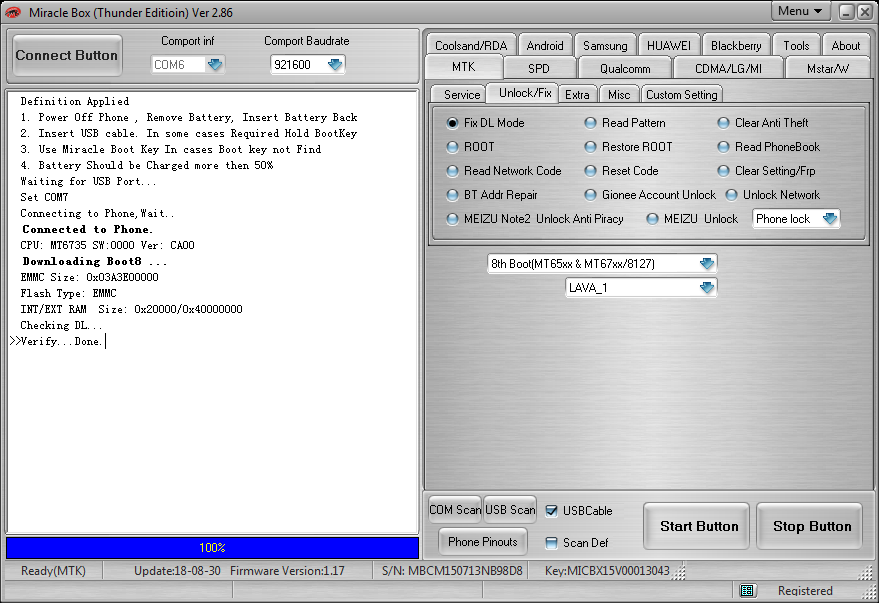Open the Comport Baudrate 921600 dropdown arrow
This screenshot has height=603, width=879.
click(x=335, y=64)
